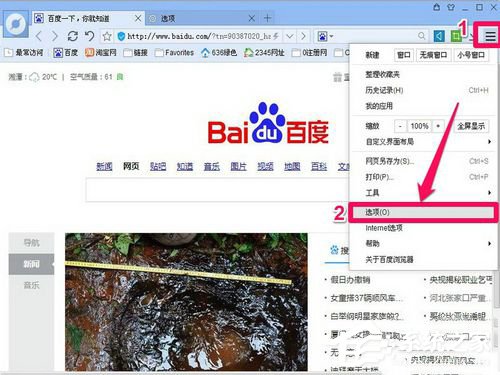Click 图片 link
Screen dimensions: 500x375
[x=238, y=166]
